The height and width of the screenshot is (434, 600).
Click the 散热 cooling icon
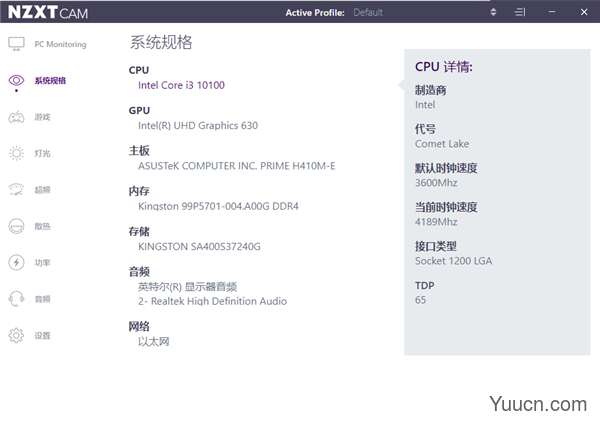pos(16,226)
